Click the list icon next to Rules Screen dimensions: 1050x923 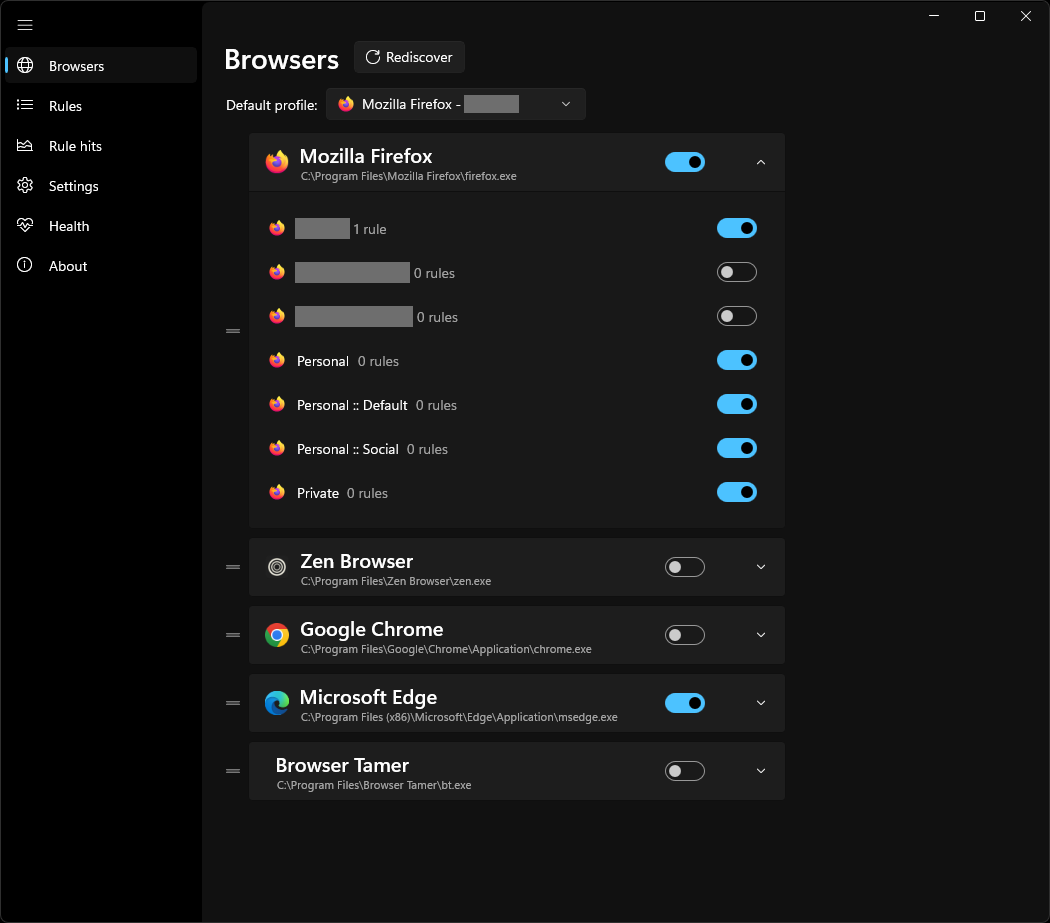tap(25, 105)
